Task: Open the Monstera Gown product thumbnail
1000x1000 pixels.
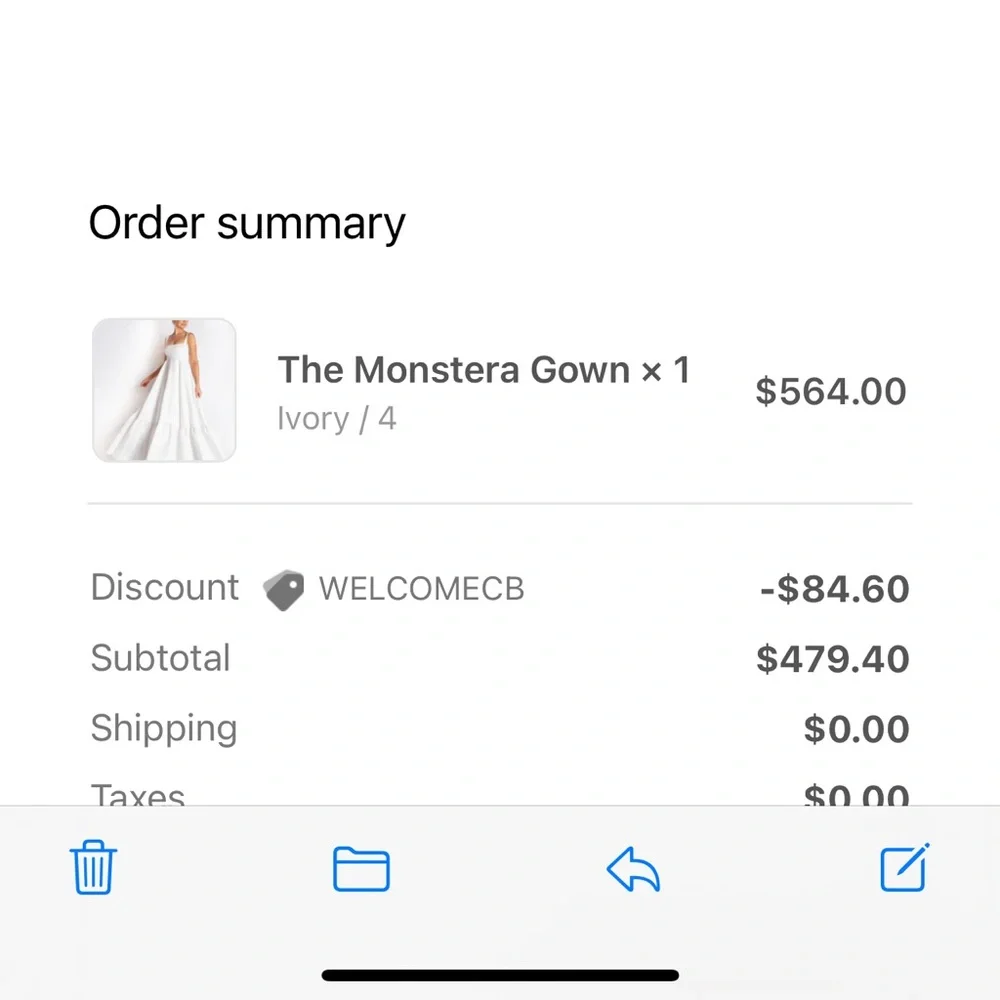Action: point(164,390)
